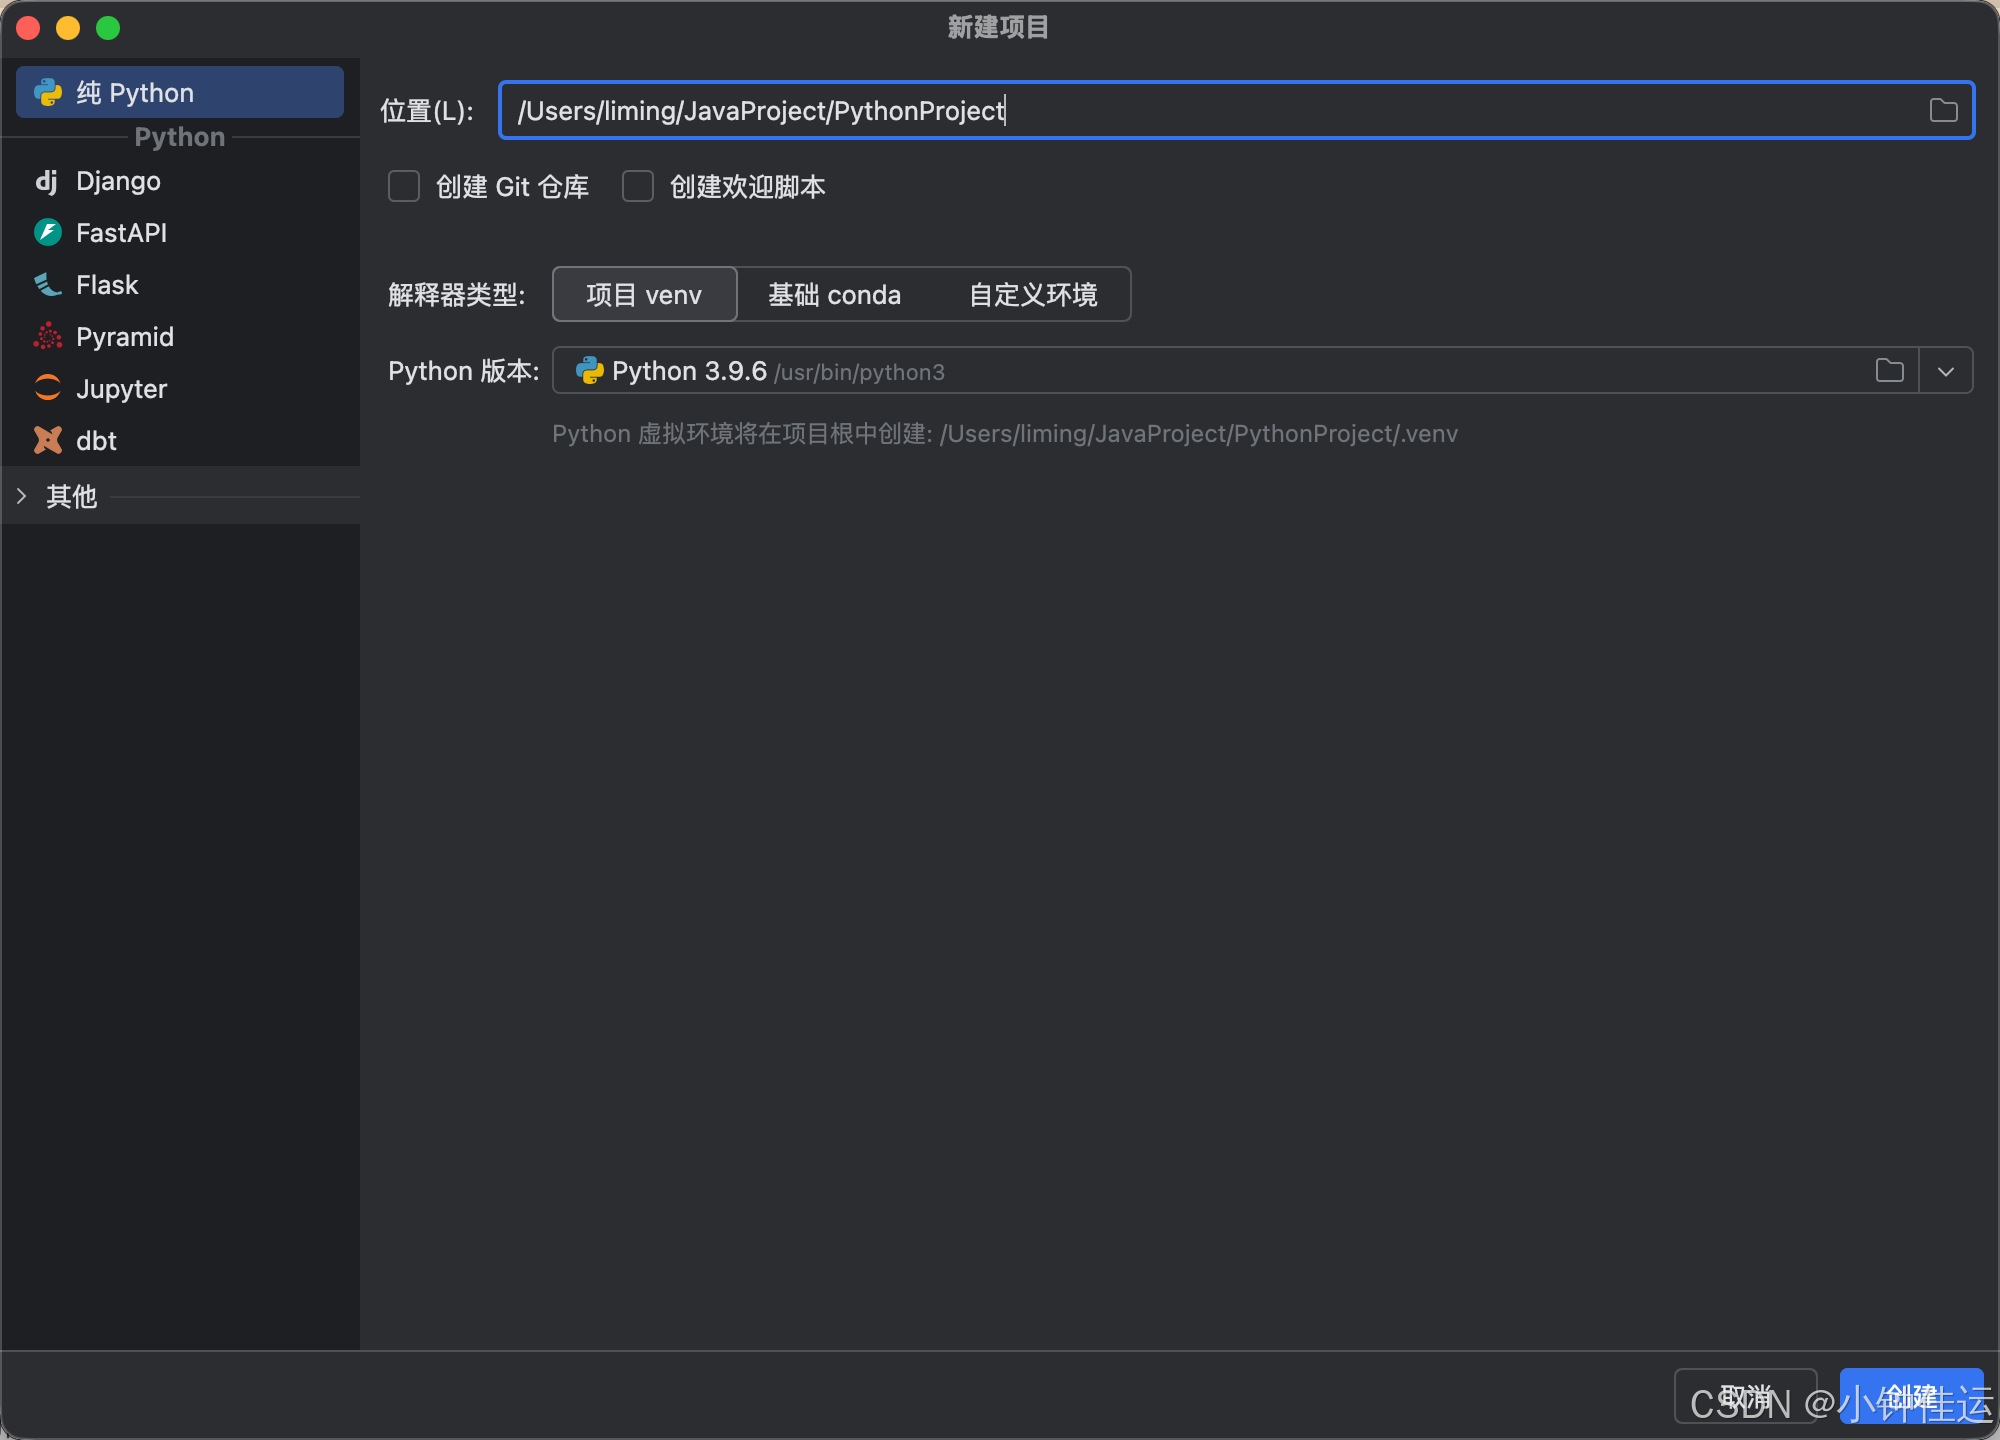Expand the 其他 section
Image resolution: width=2000 pixels, height=1440 pixels.
click(x=22, y=496)
